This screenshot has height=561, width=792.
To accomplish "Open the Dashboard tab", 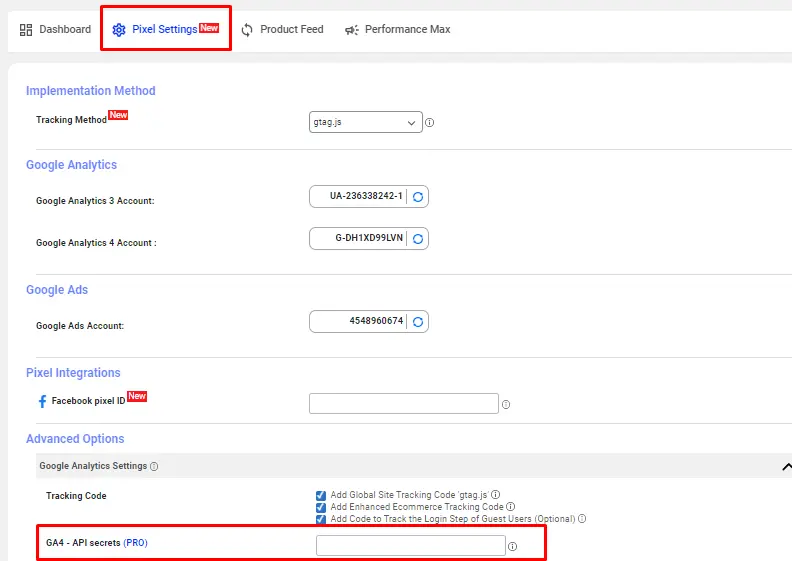I will point(55,29).
